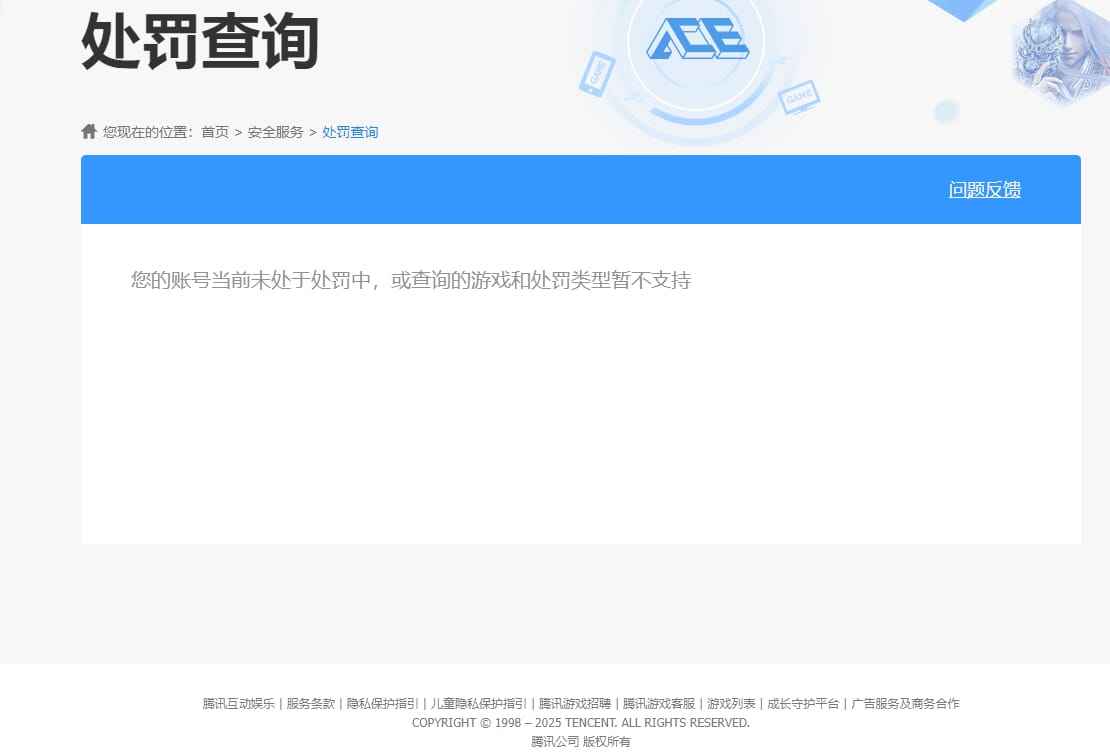Image resolution: width=1110 pixels, height=752 pixels.
Task: Open 成长守护平台 footer link
Action: [803, 704]
